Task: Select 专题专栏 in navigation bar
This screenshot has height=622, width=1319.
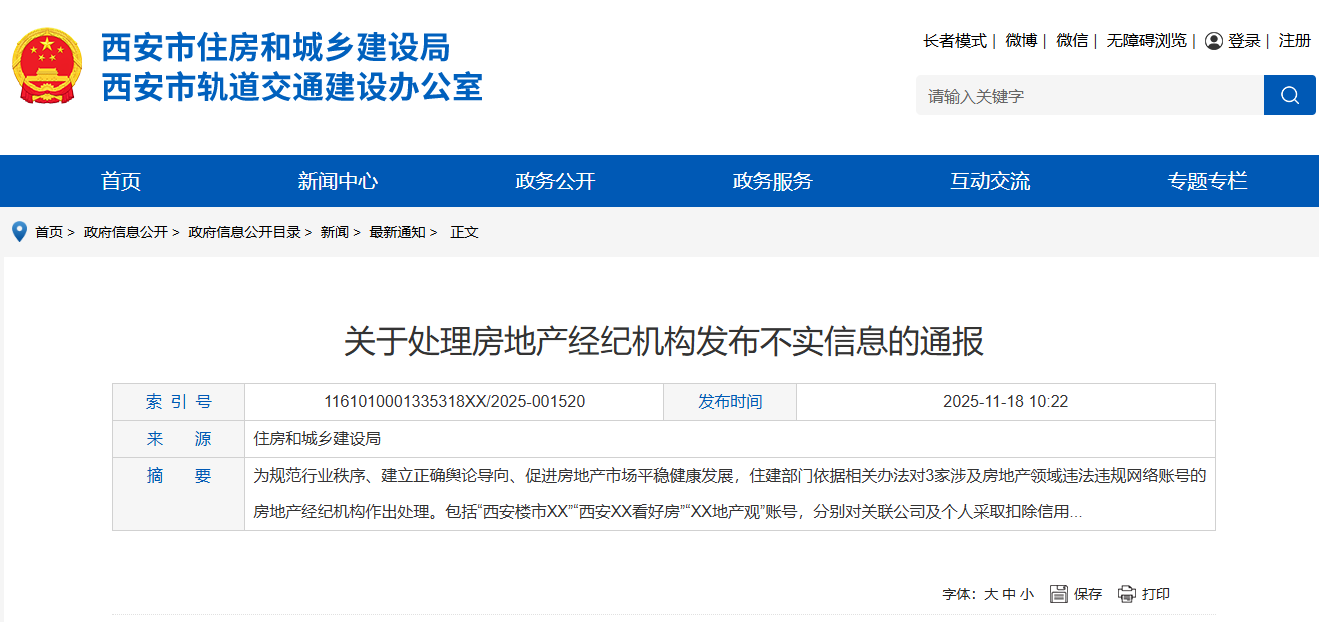Action: click(x=1207, y=181)
